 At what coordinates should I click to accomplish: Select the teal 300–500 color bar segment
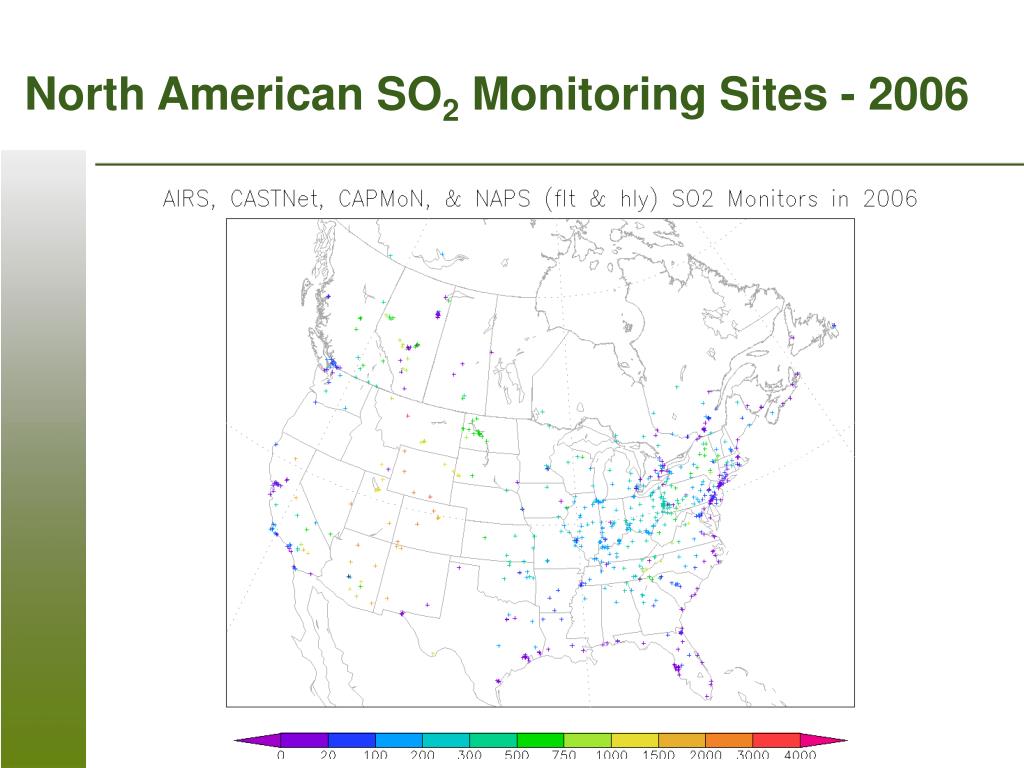493,740
